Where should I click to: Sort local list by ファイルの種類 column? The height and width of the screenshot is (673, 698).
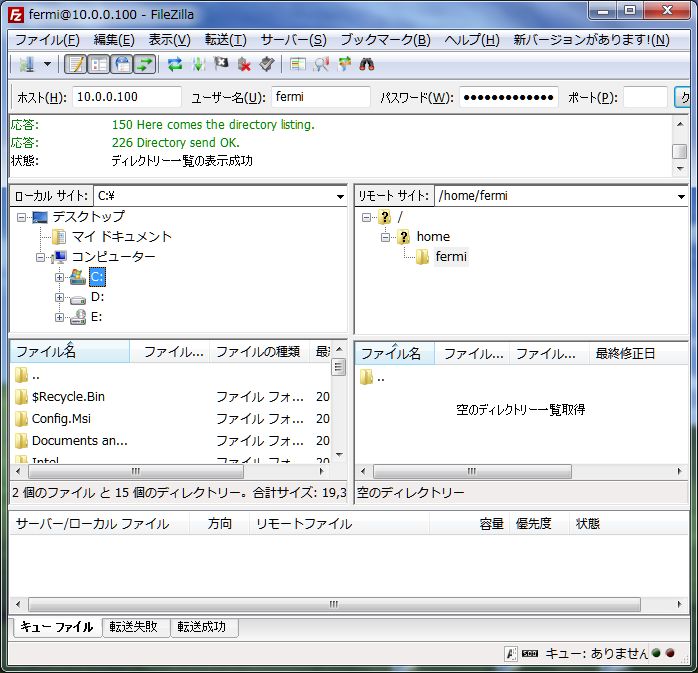(258, 352)
